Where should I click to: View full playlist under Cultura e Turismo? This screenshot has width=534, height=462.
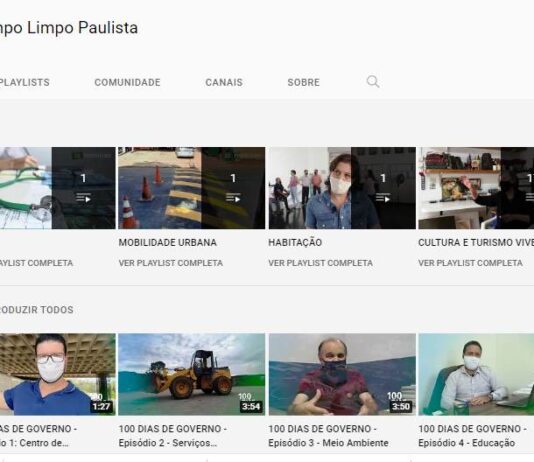click(x=470, y=263)
